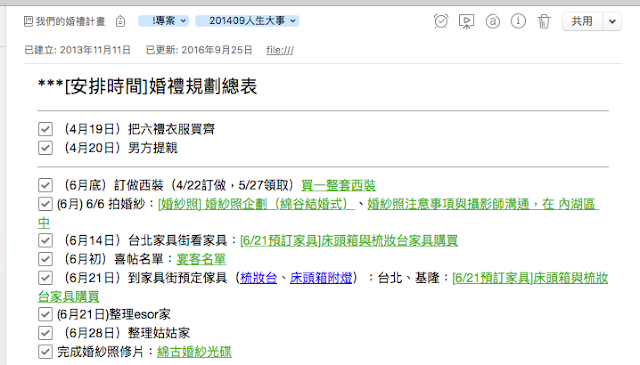Uncheck (4月19日) 把六禮衣服買齊 checkbox
This screenshot has width=640, height=365.
pos(45,129)
